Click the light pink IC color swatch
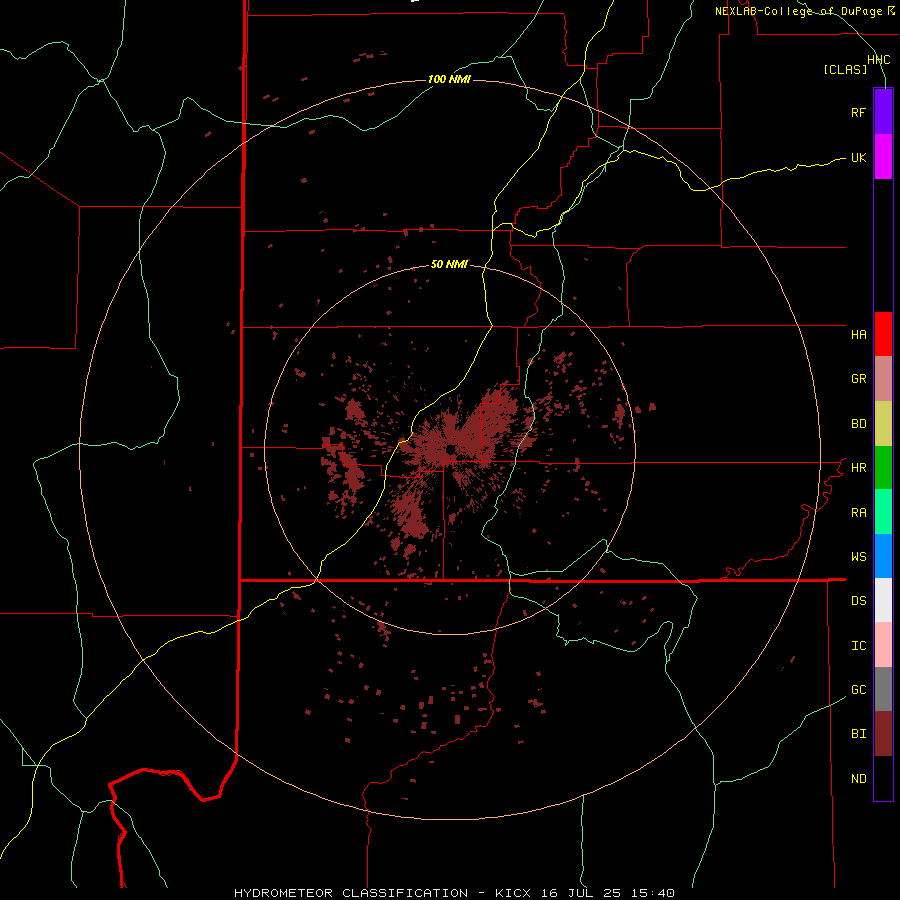This screenshot has width=900, height=900. coord(883,645)
